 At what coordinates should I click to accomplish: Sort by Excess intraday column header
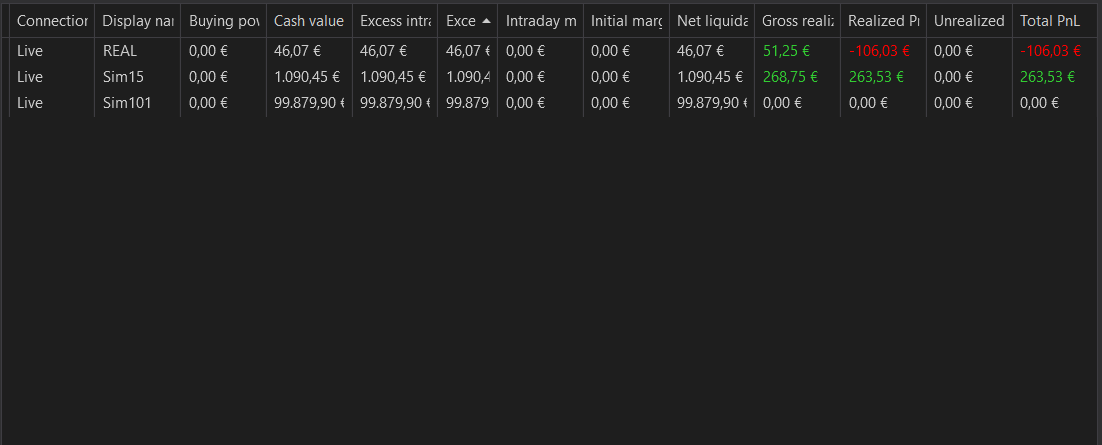395,21
